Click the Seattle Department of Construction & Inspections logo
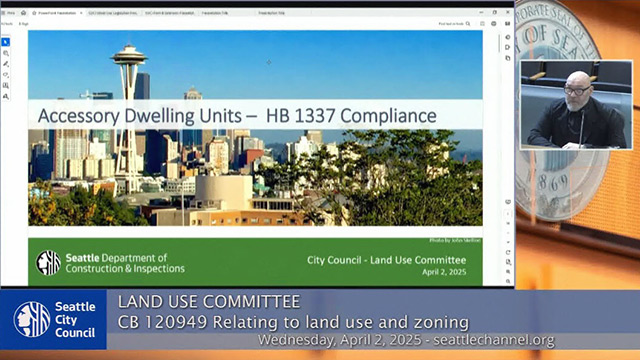This screenshot has height=360, width=640. pyautogui.click(x=110, y=263)
